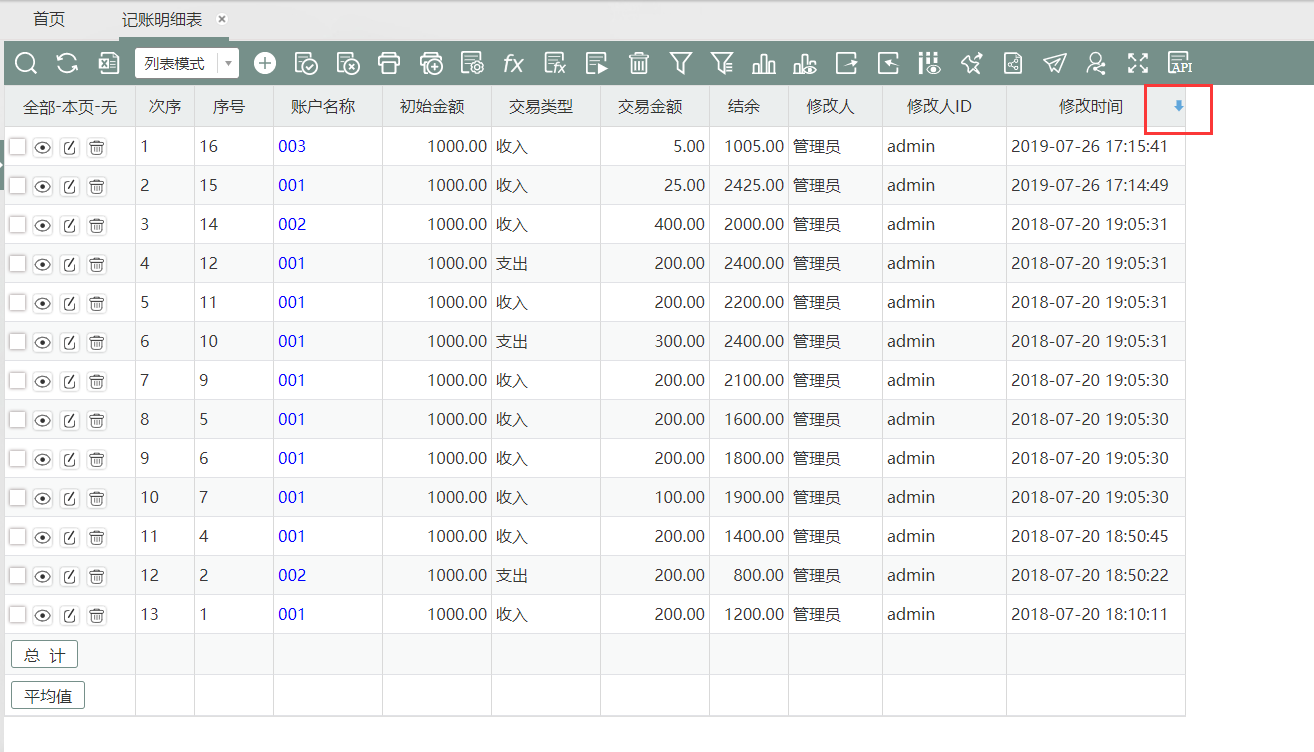Click the blue sort arrow beside 修改时间
Screen dimensions: 1314x752
coord(1179,106)
